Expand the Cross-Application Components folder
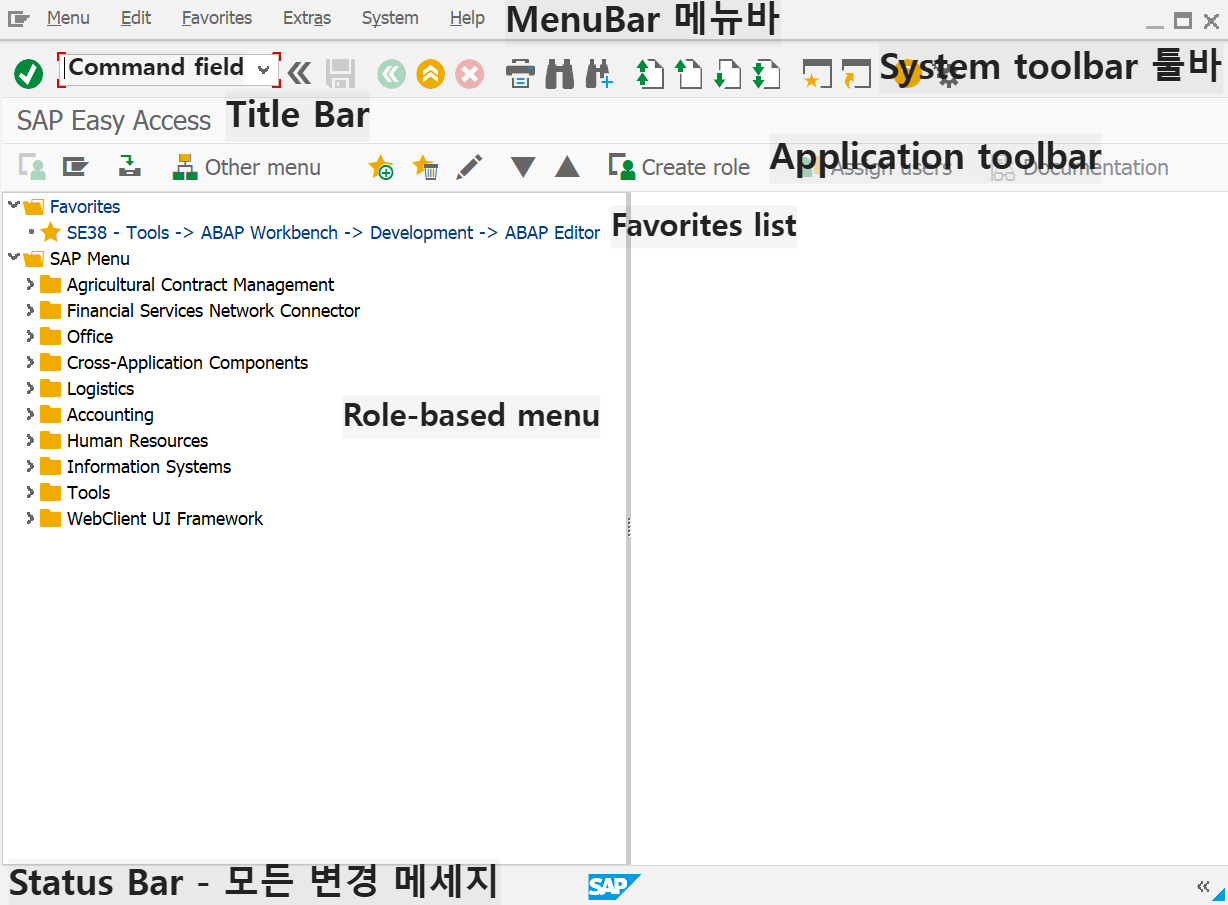The image size is (1228, 905). 30,362
